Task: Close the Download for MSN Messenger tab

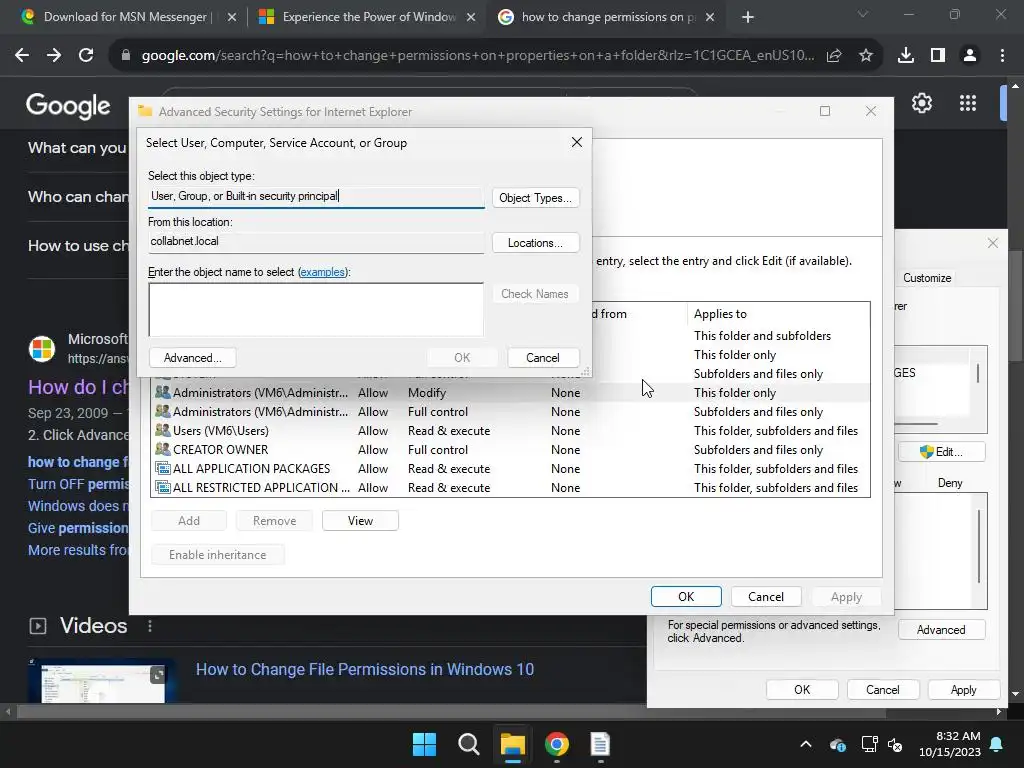Action: (x=231, y=18)
